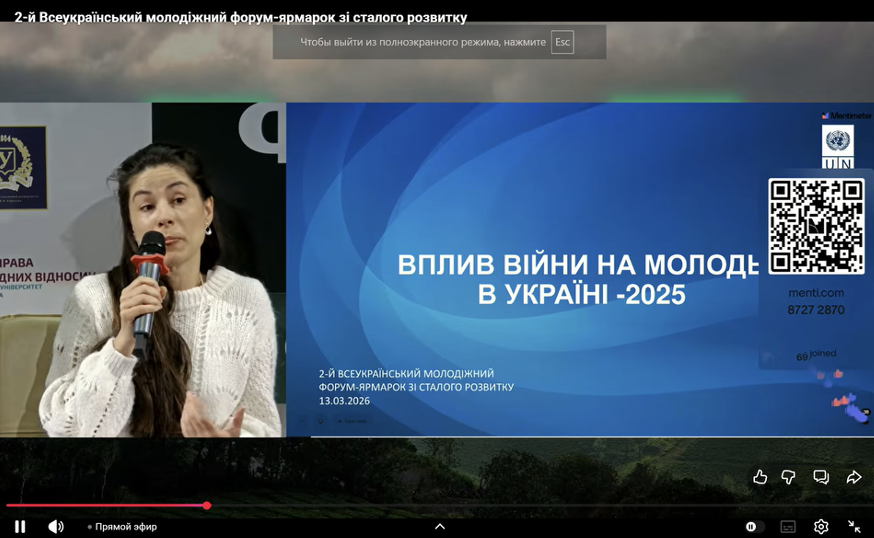Pause the live video playback
Screen dimensions: 874x538
point(20,527)
